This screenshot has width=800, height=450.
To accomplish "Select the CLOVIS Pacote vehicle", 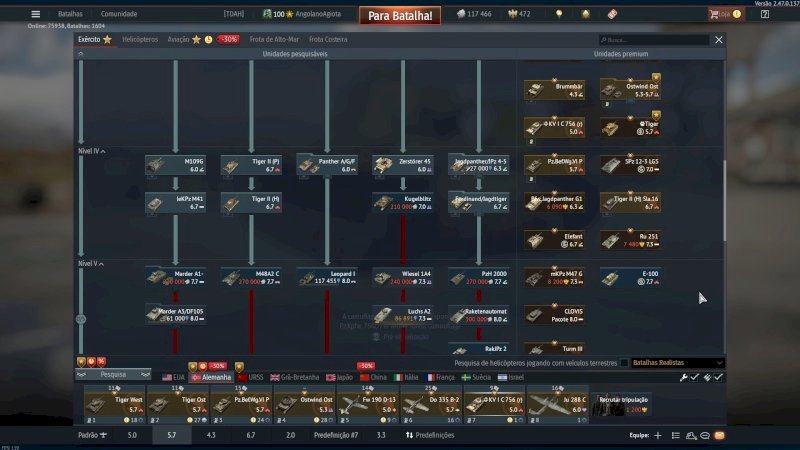I will tap(555, 315).
